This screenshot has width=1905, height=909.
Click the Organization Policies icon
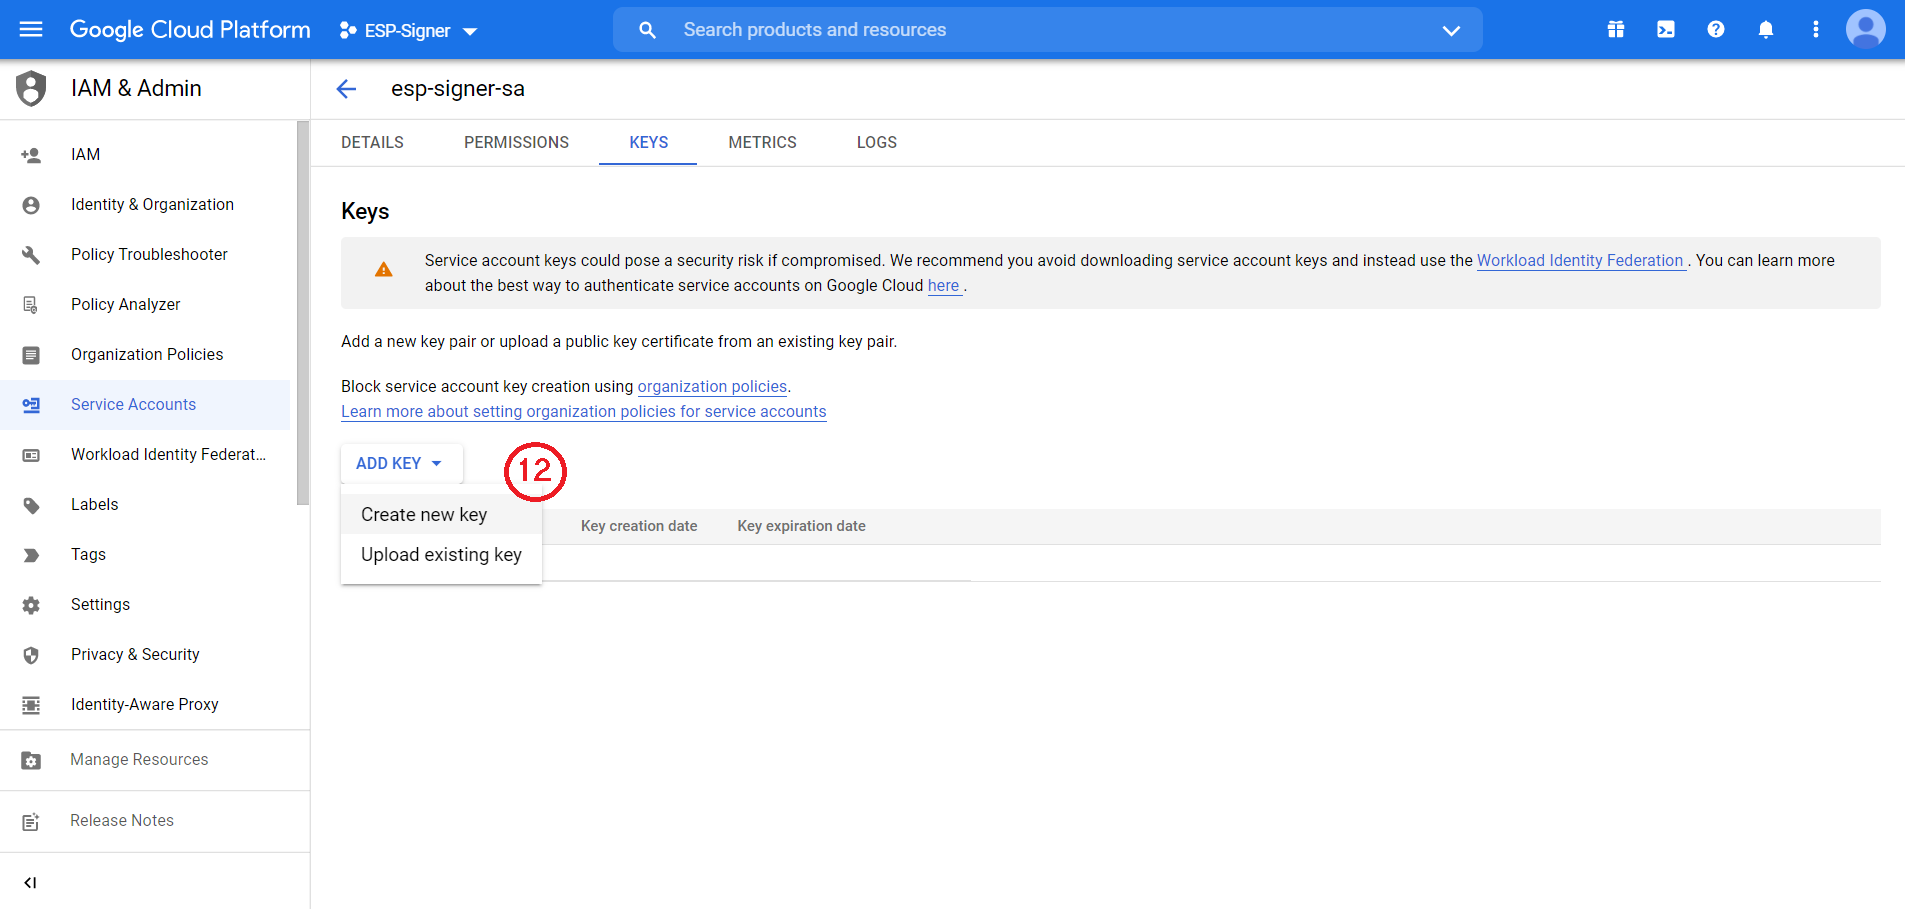point(31,355)
